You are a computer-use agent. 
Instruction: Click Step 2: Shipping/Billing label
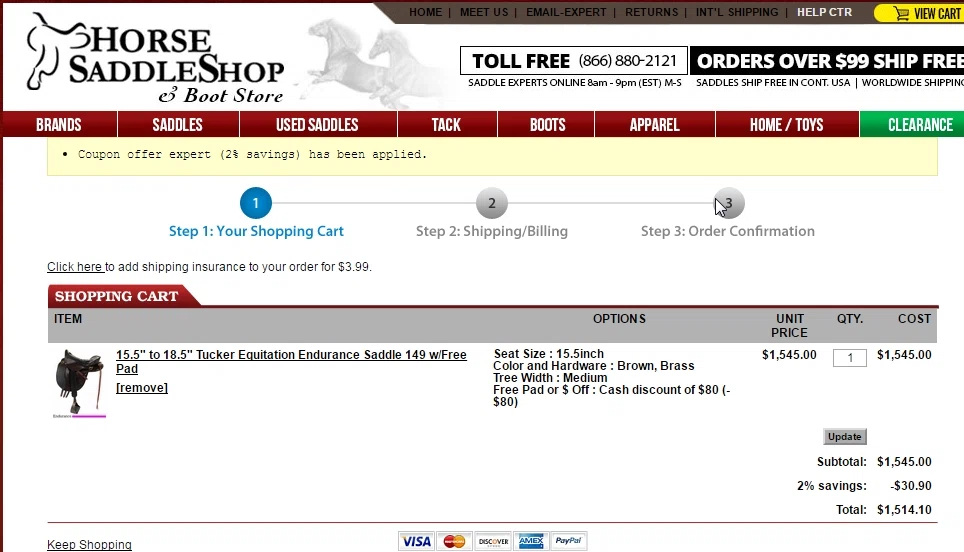492,231
